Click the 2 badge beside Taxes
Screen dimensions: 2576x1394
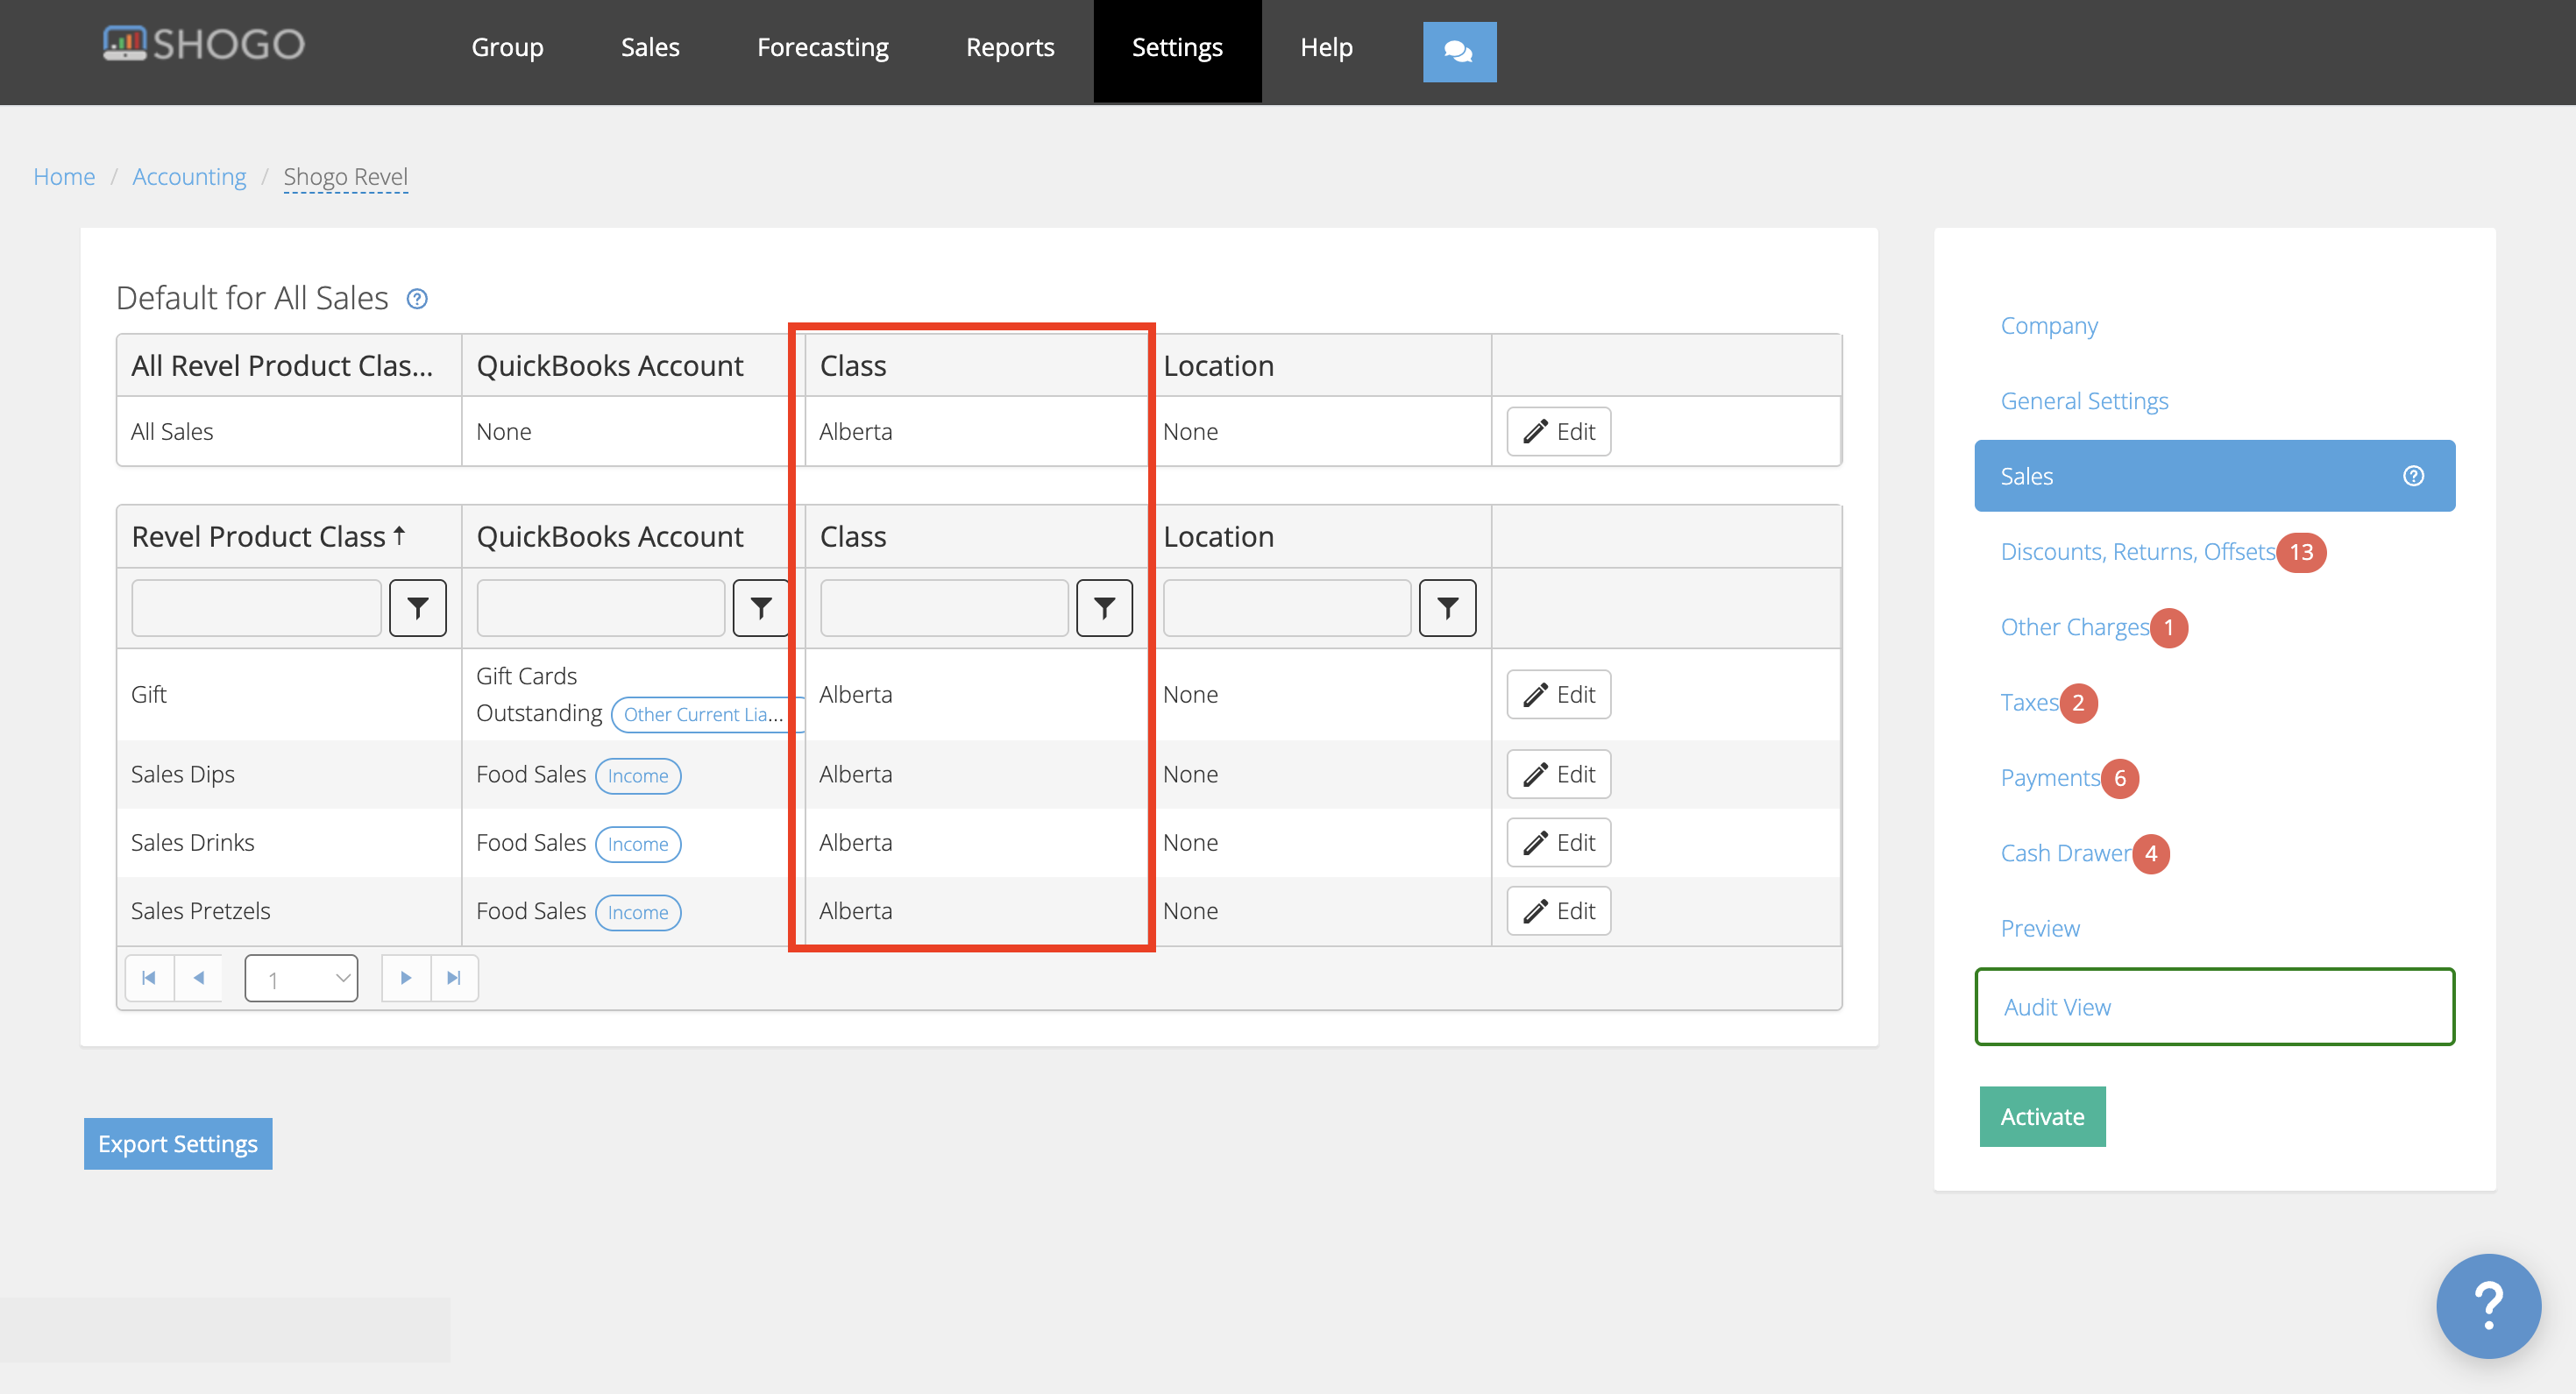2078,703
